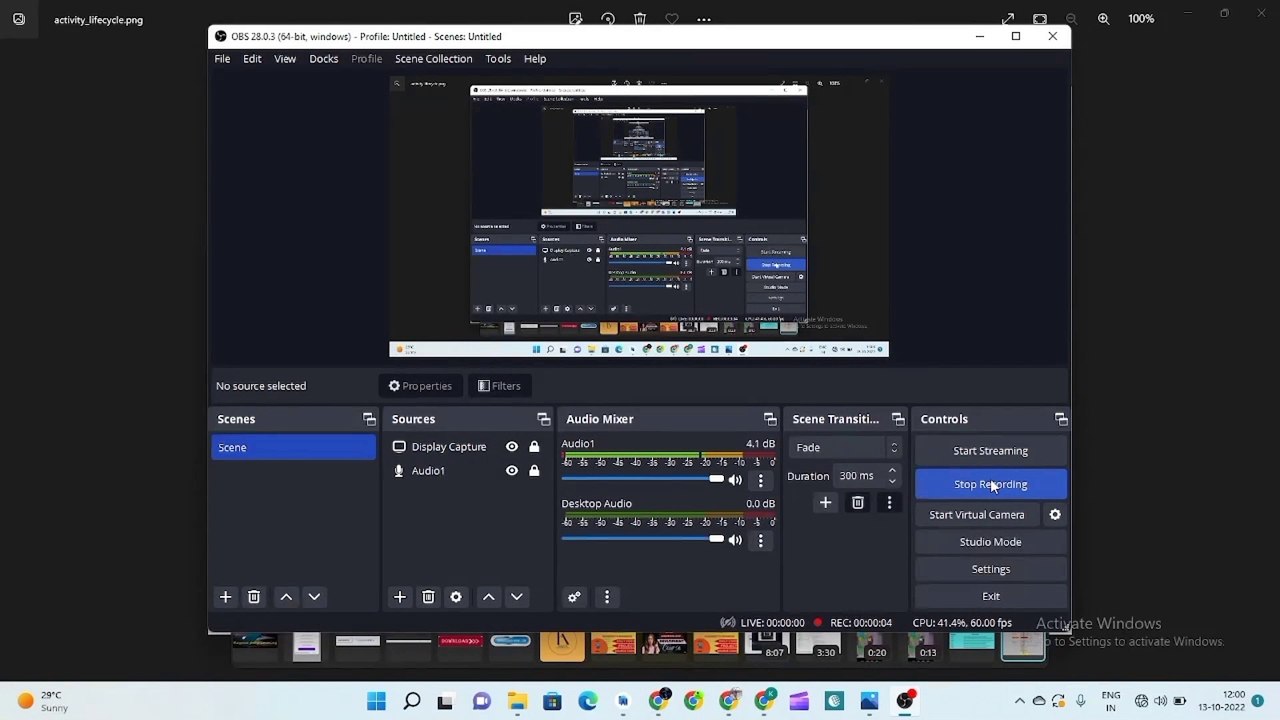This screenshot has height=720, width=1280.
Task: Decrease the transition duration with down arrow
Action: (892, 481)
